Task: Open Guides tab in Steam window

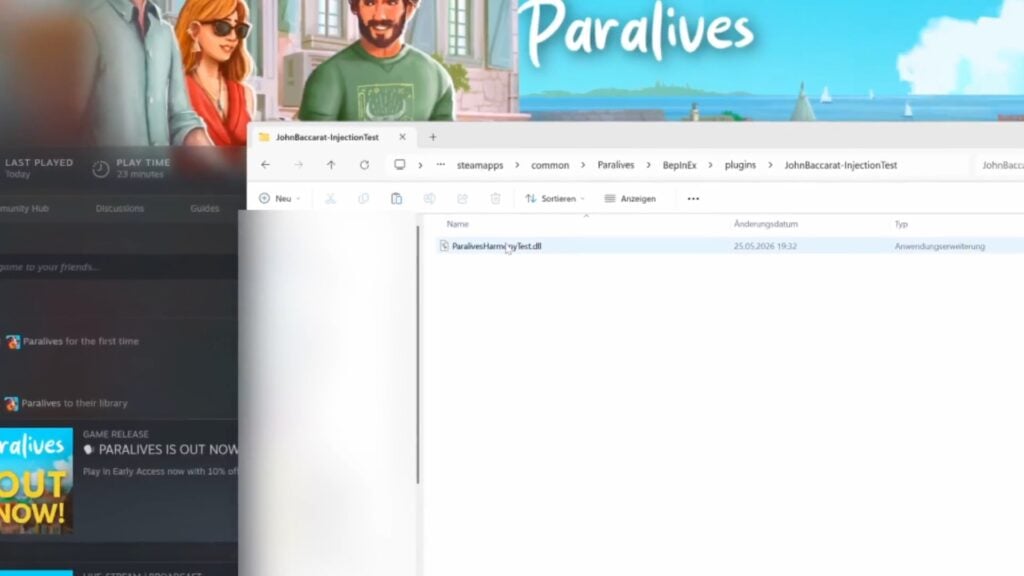Action: pyautogui.click(x=204, y=208)
